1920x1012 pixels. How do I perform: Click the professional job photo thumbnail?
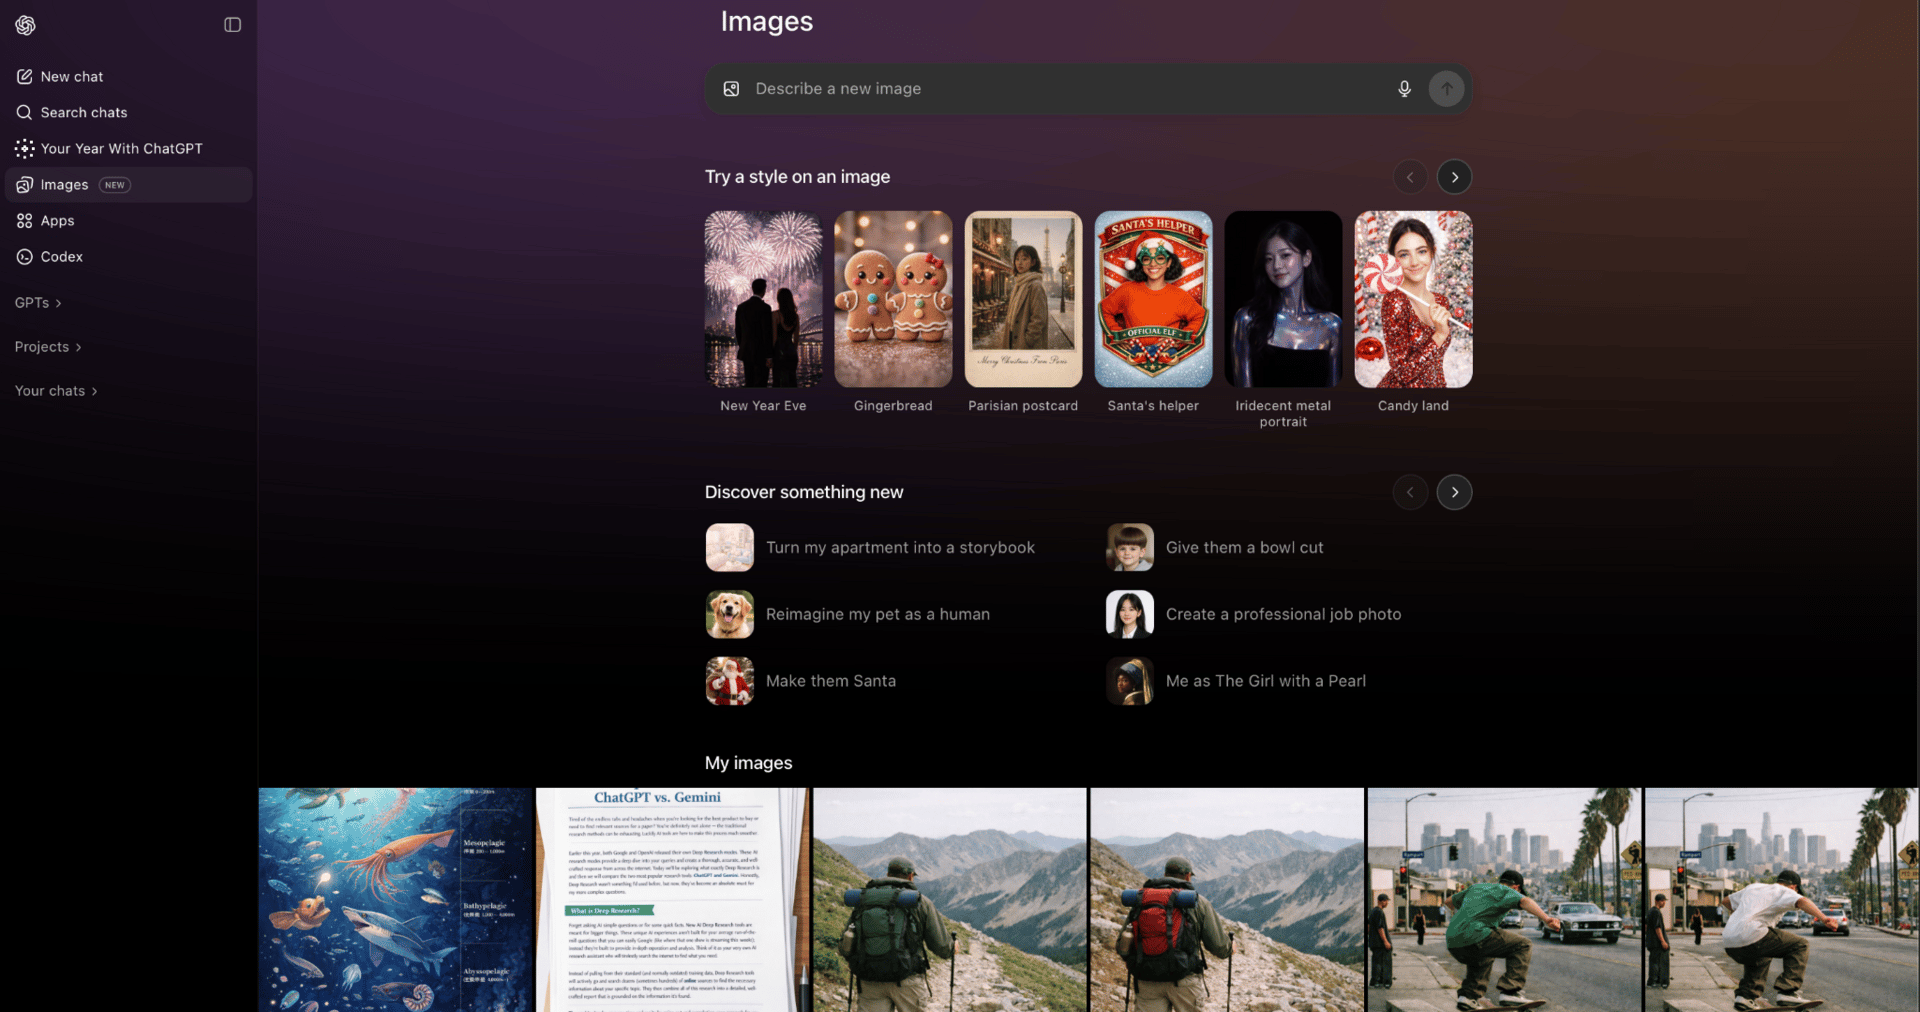tap(1130, 615)
